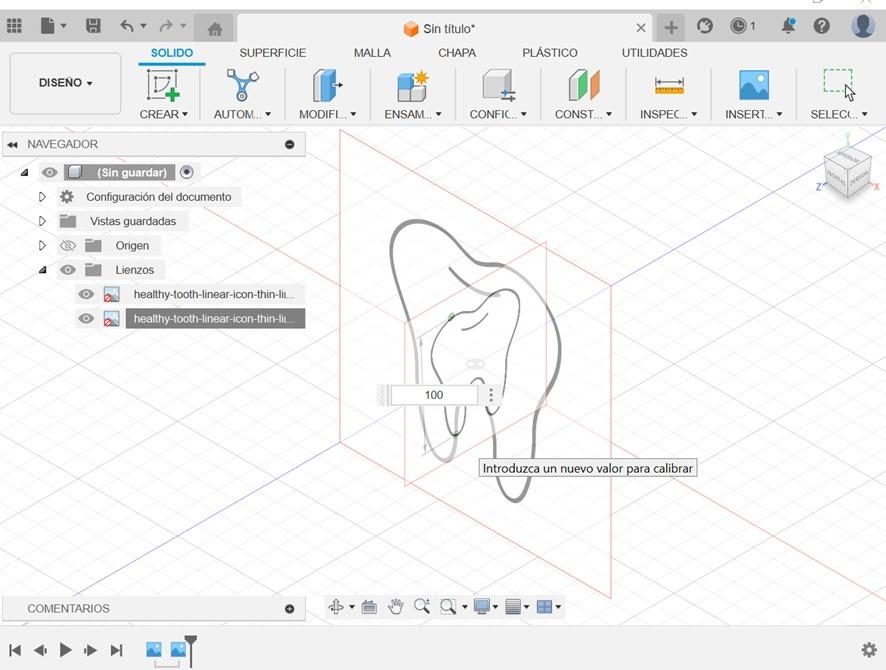Click the Configure icon
Viewport: 886px width, 670px height.
[498, 85]
